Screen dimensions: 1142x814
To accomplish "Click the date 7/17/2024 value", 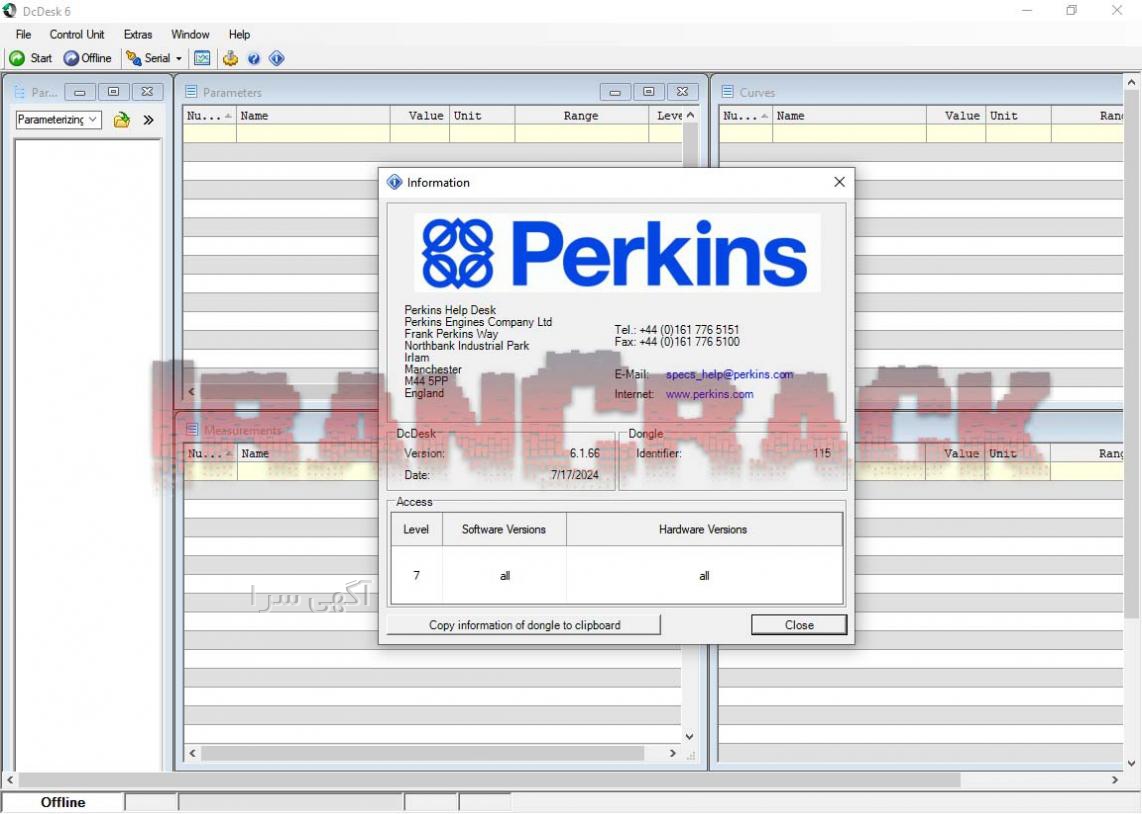I will point(575,475).
